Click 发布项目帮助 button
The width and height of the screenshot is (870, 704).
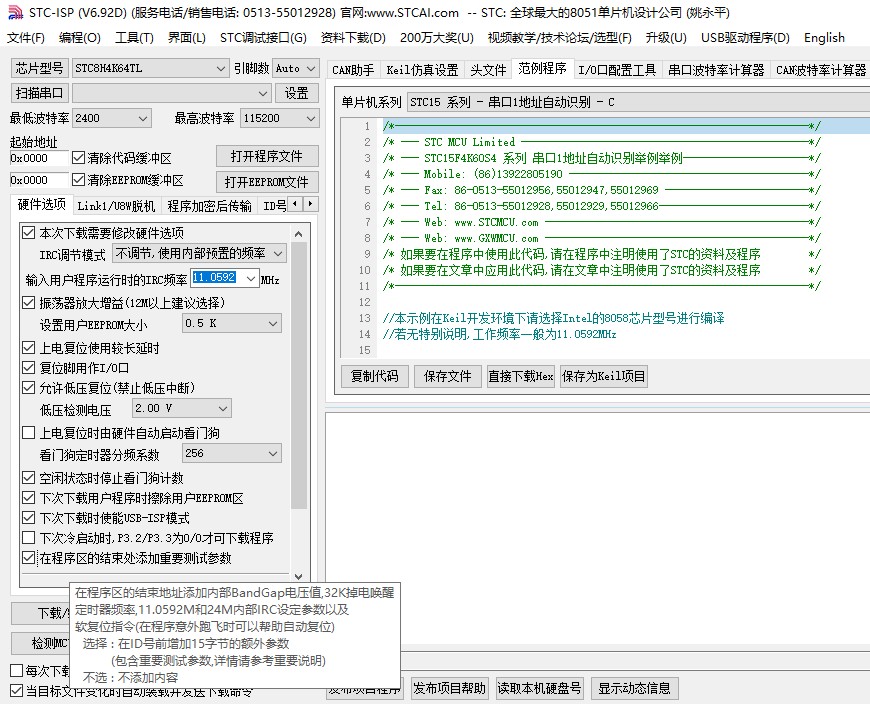tap(449, 688)
